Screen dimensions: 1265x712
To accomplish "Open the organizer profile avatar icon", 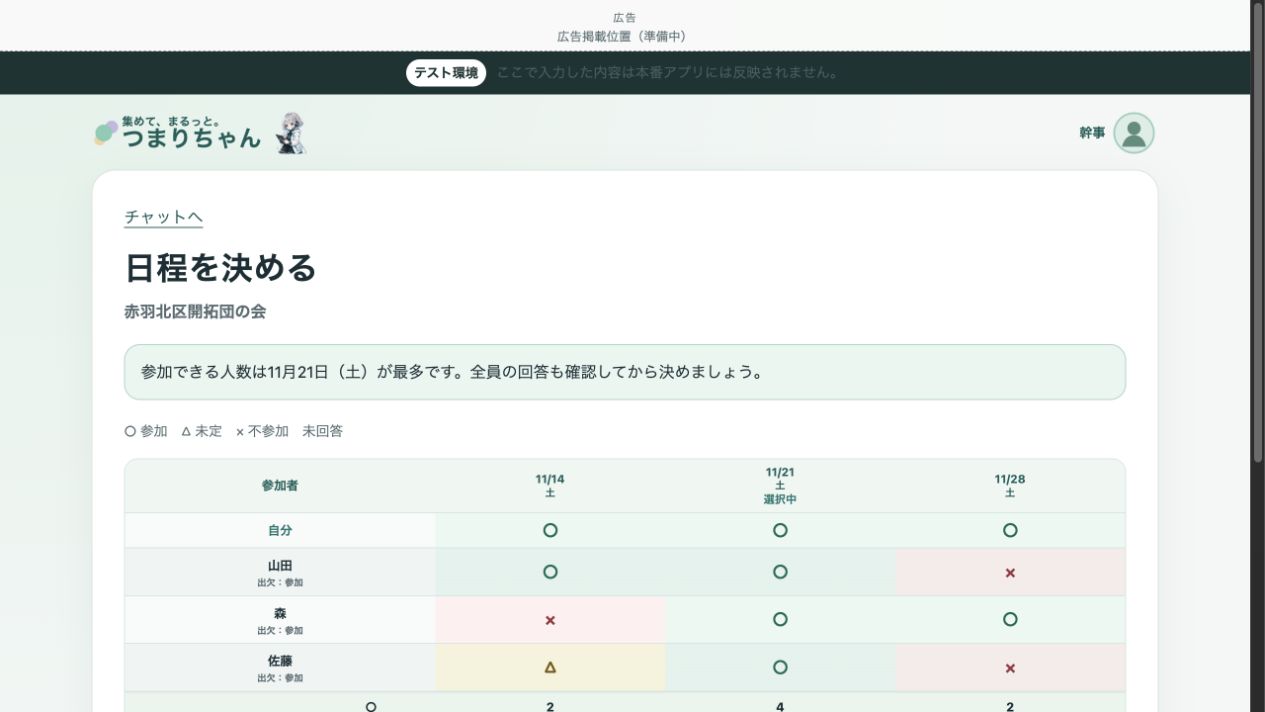I will click(1133, 132).
